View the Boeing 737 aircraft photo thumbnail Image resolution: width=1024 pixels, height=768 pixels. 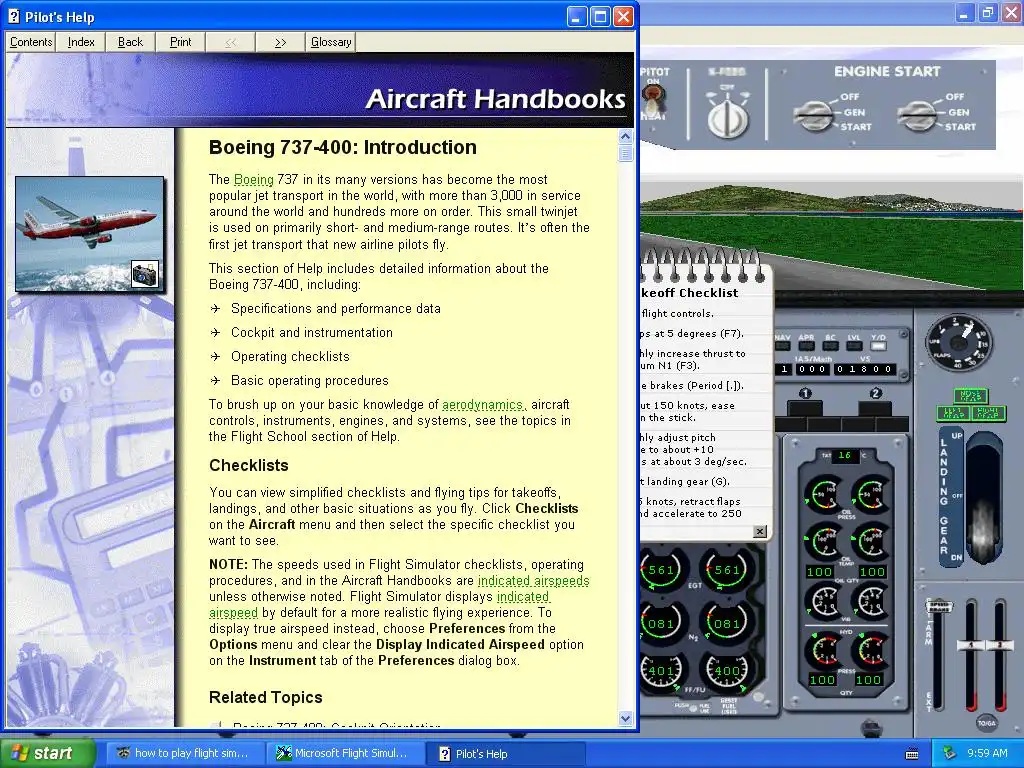tap(89, 234)
